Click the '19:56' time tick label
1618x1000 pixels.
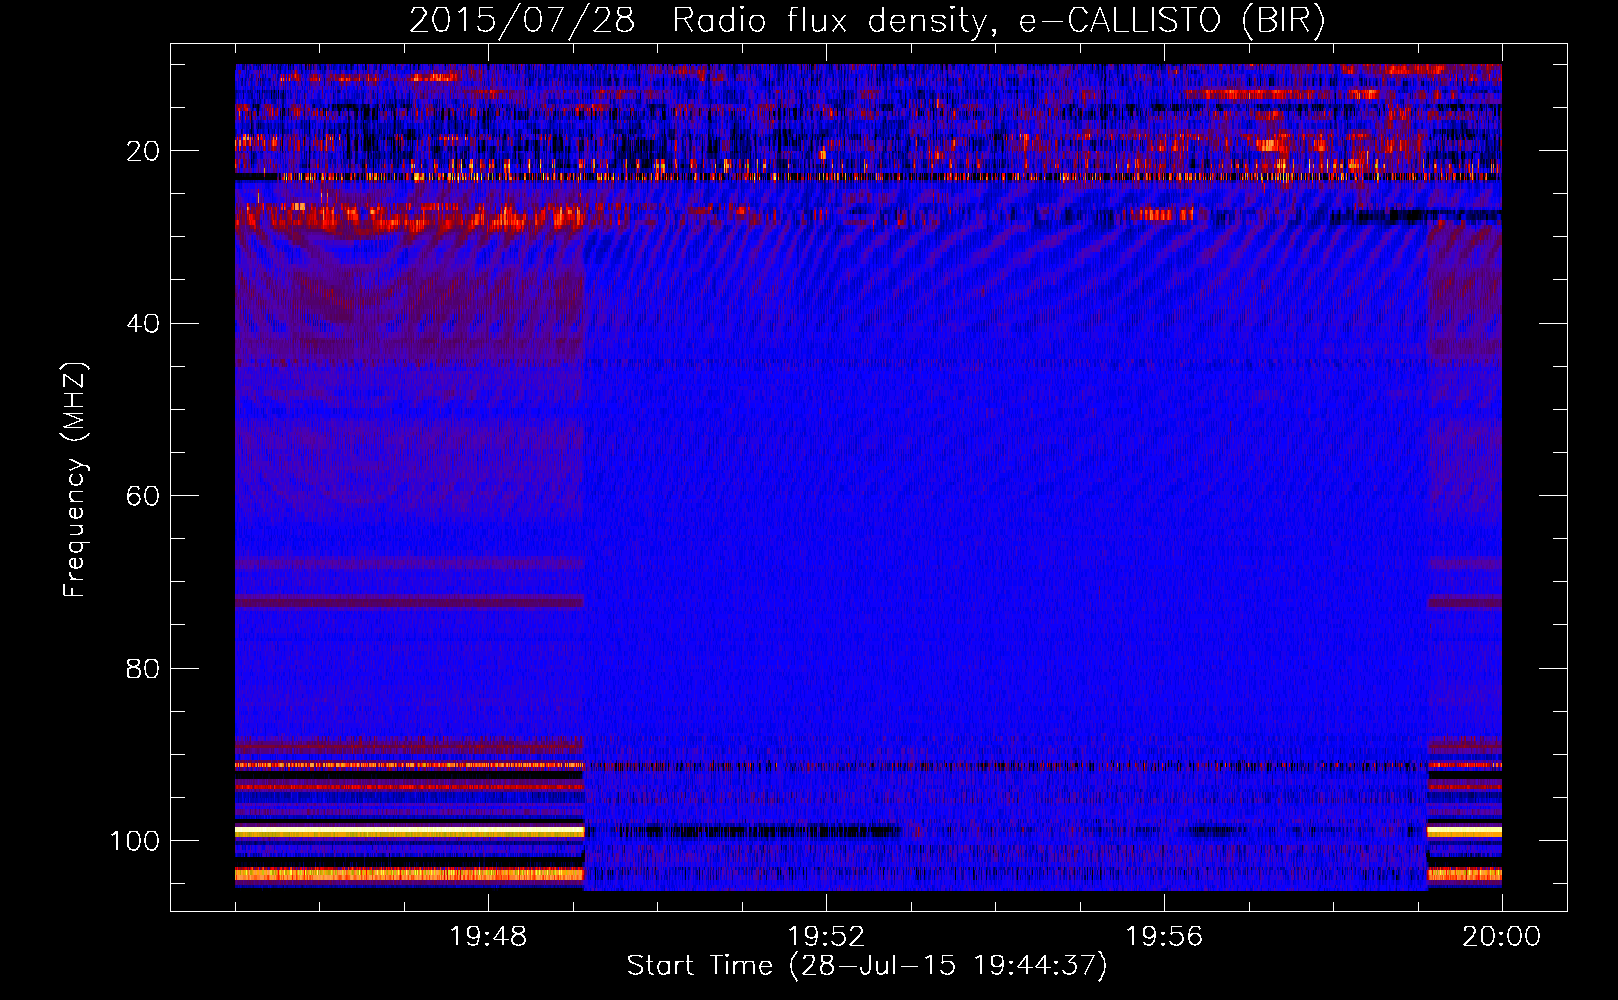coord(1164,937)
